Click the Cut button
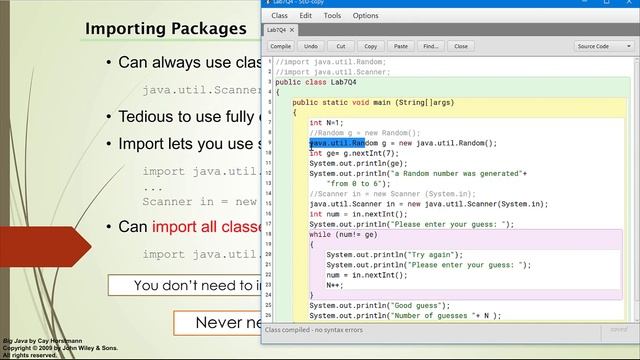The height and width of the screenshot is (360, 640). [341, 46]
